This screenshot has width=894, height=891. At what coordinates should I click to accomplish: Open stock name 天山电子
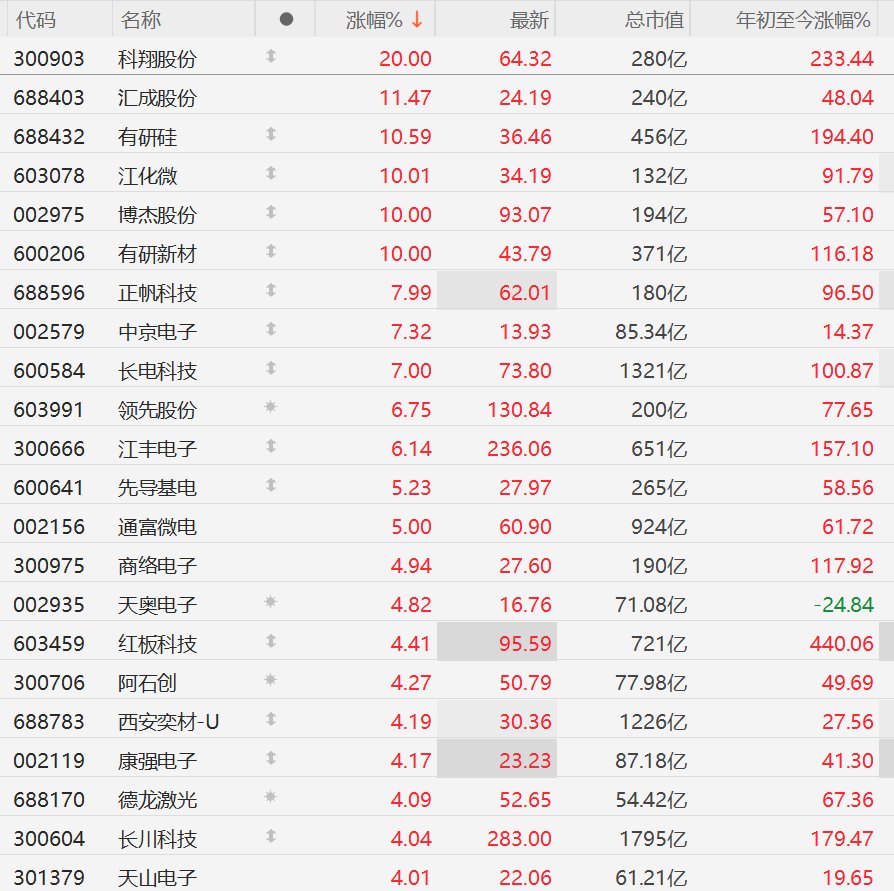click(x=157, y=878)
